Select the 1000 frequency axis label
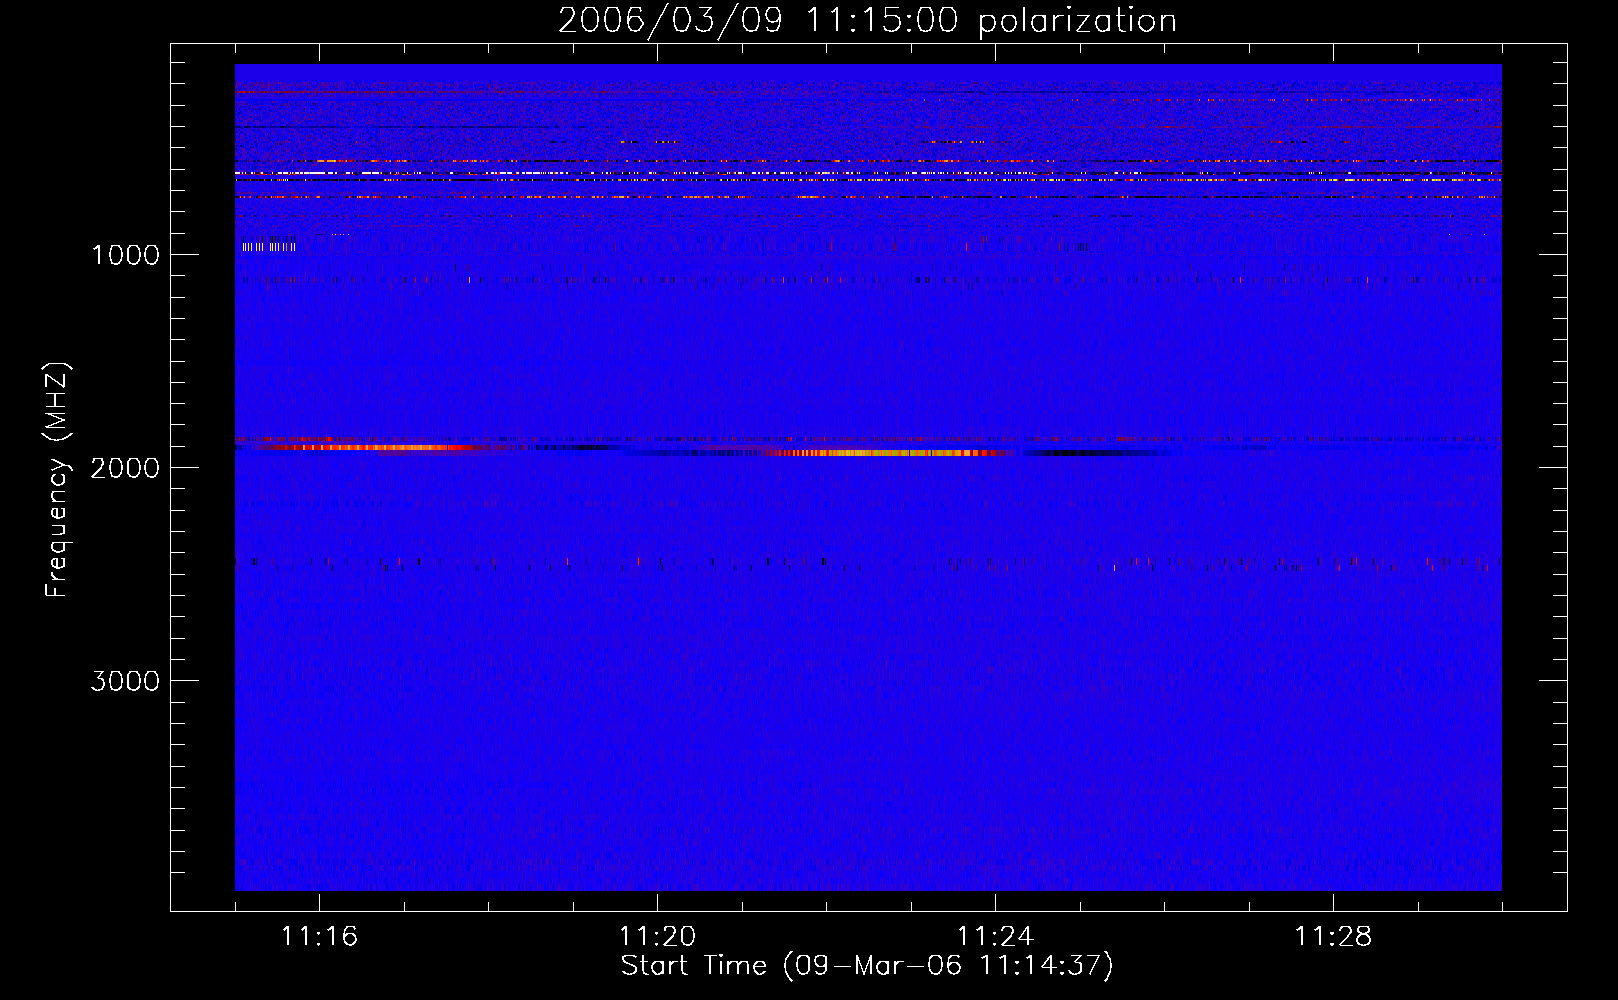 [125, 255]
